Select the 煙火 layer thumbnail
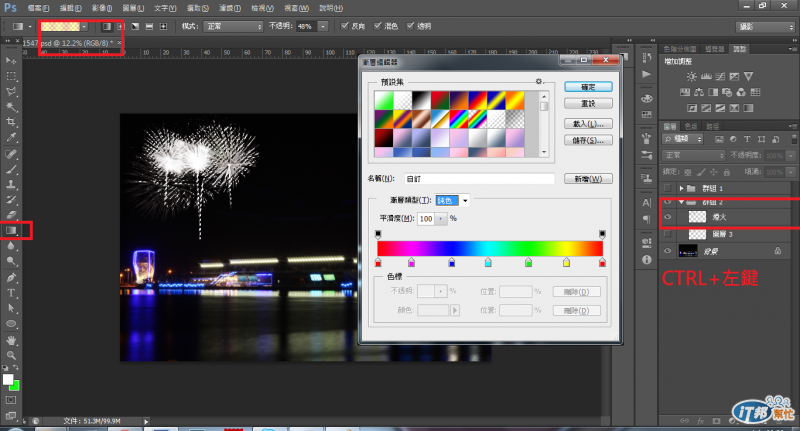Viewport: 800px width, 431px height. [697, 217]
